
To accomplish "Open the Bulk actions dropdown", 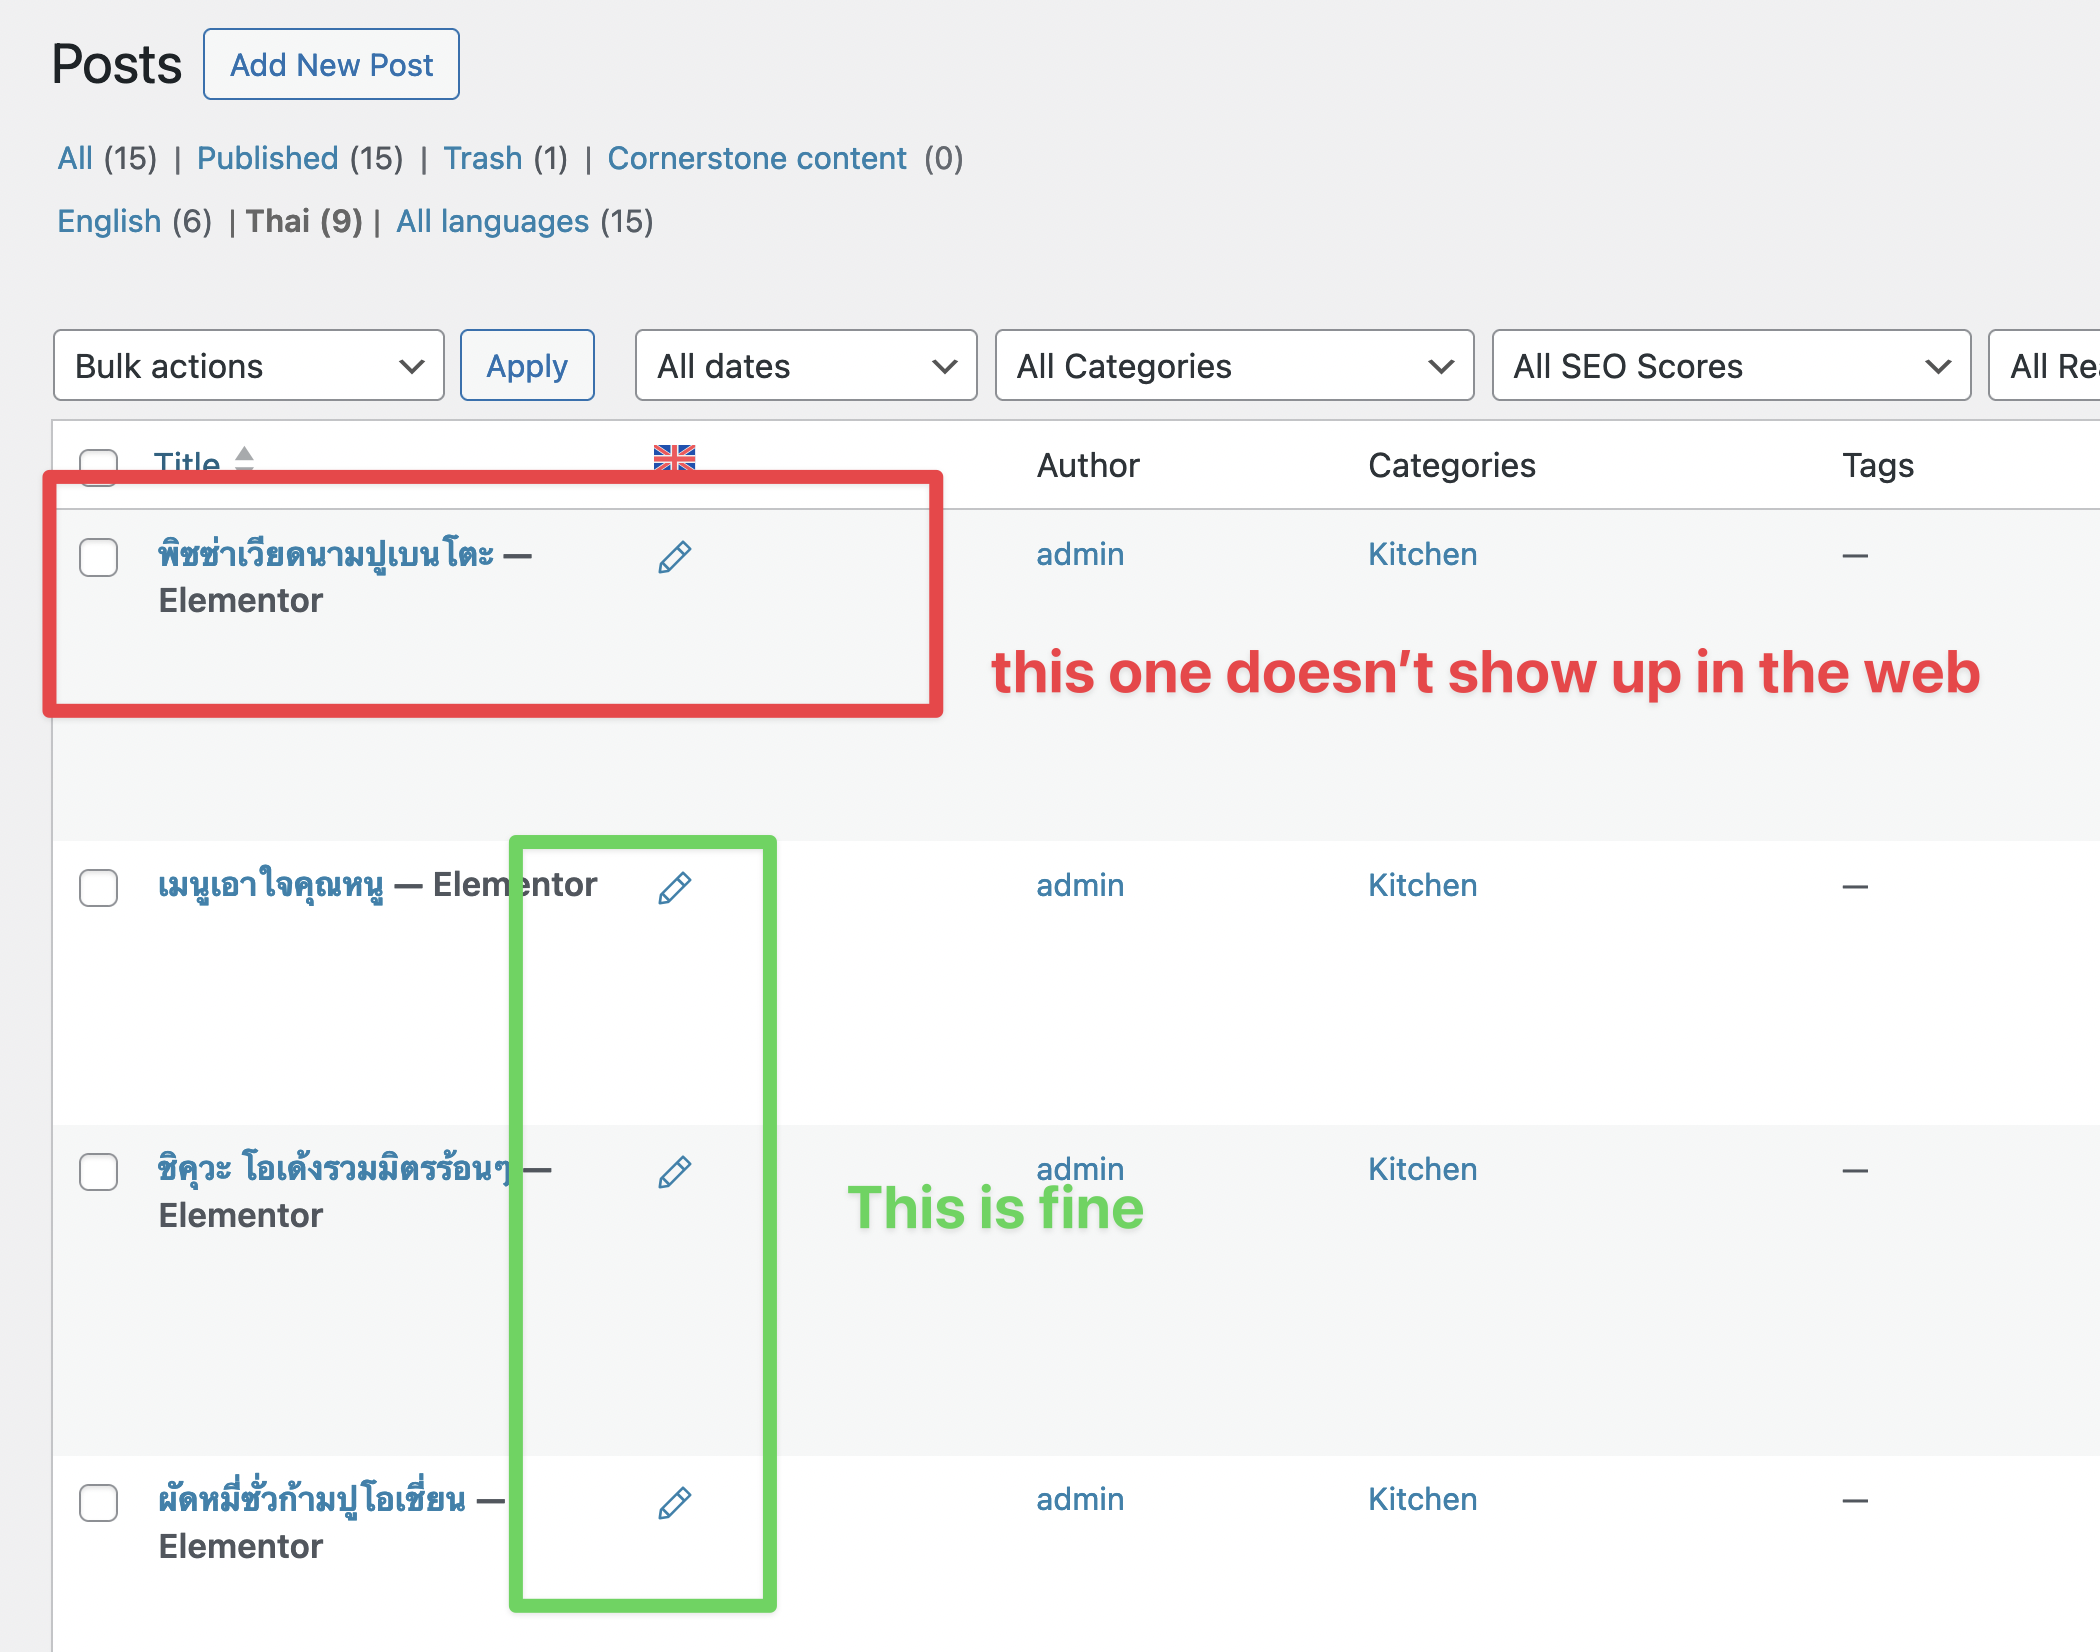I will click(248, 366).
